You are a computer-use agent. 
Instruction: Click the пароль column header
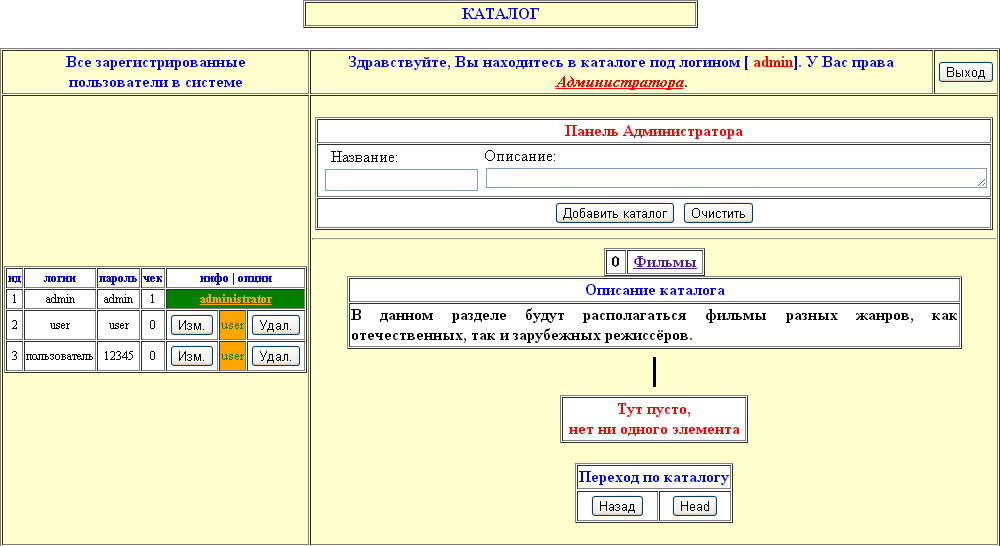(118, 278)
